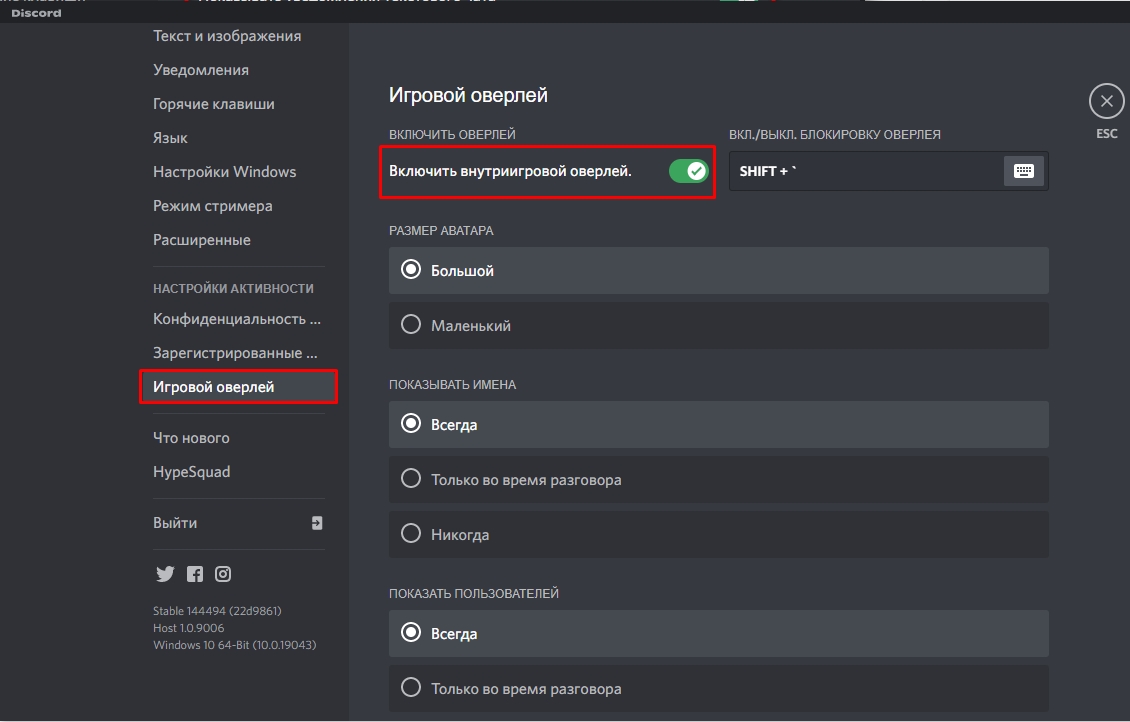Viewport: 1130px width, 722px height.
Task: Open HypeSquad settings page
Action: 192,471
